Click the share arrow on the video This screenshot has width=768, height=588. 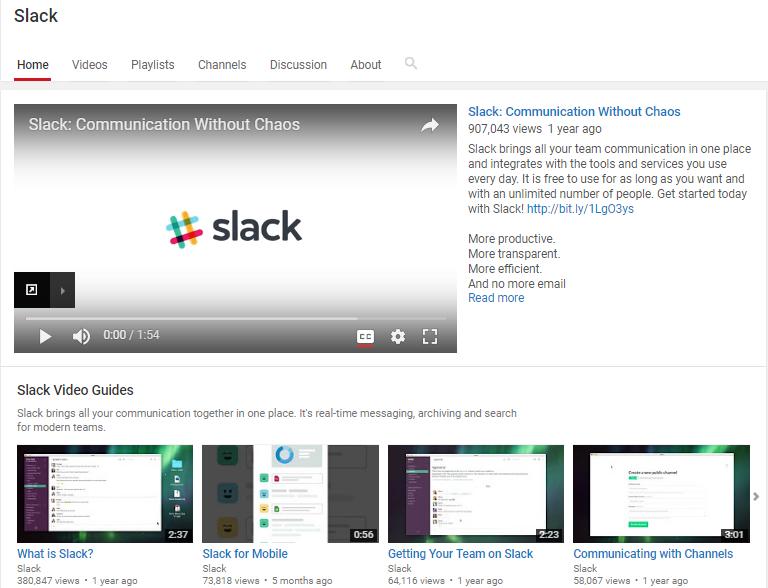430,125
